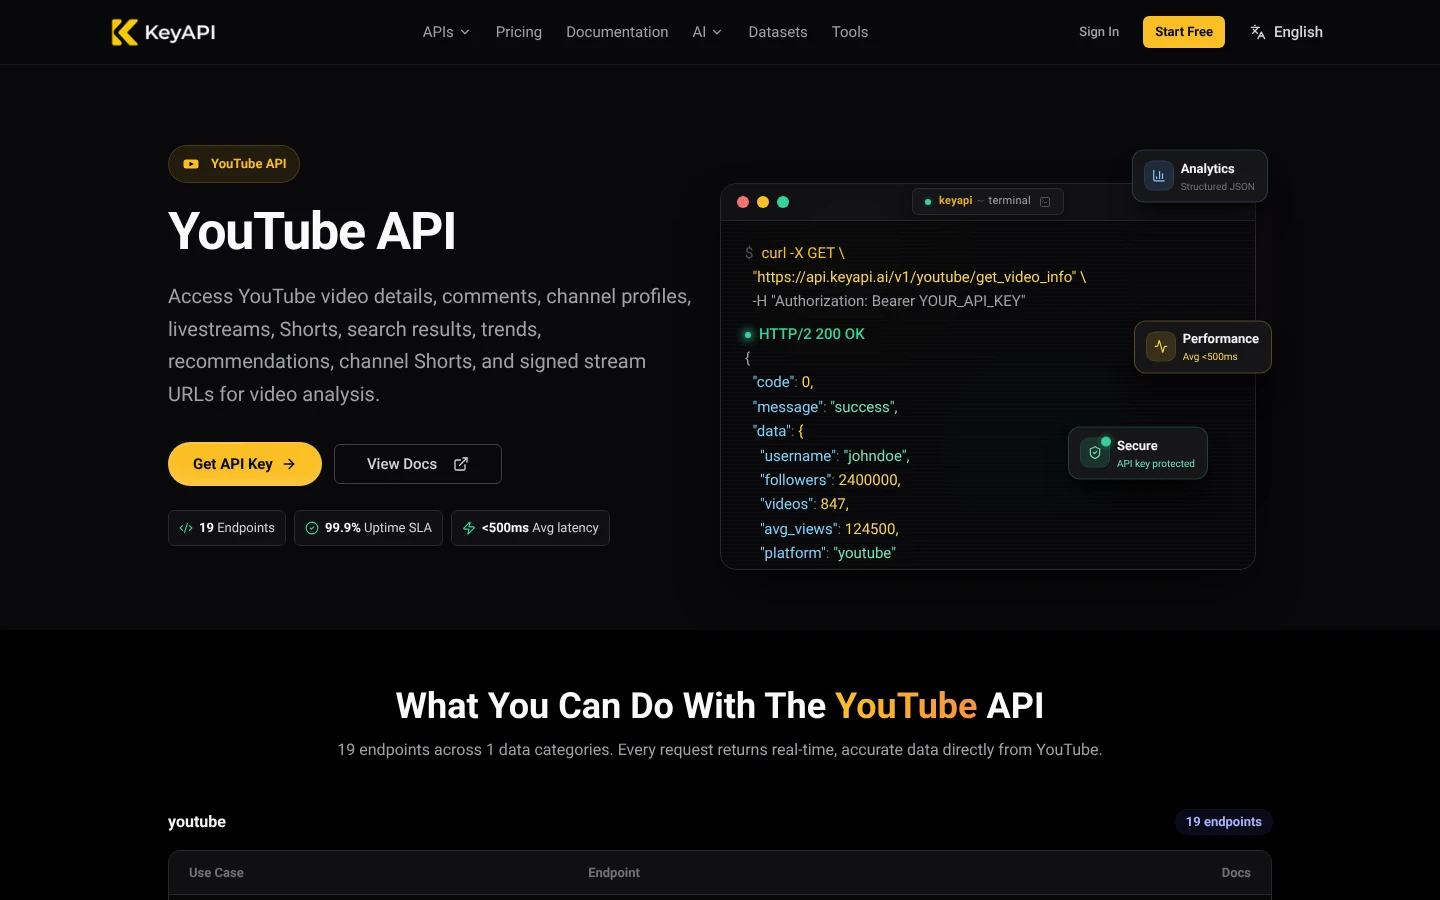Viewport: 1440px width, 900px height.
Task: Click the Docs column header
Action: point(1236,873)
